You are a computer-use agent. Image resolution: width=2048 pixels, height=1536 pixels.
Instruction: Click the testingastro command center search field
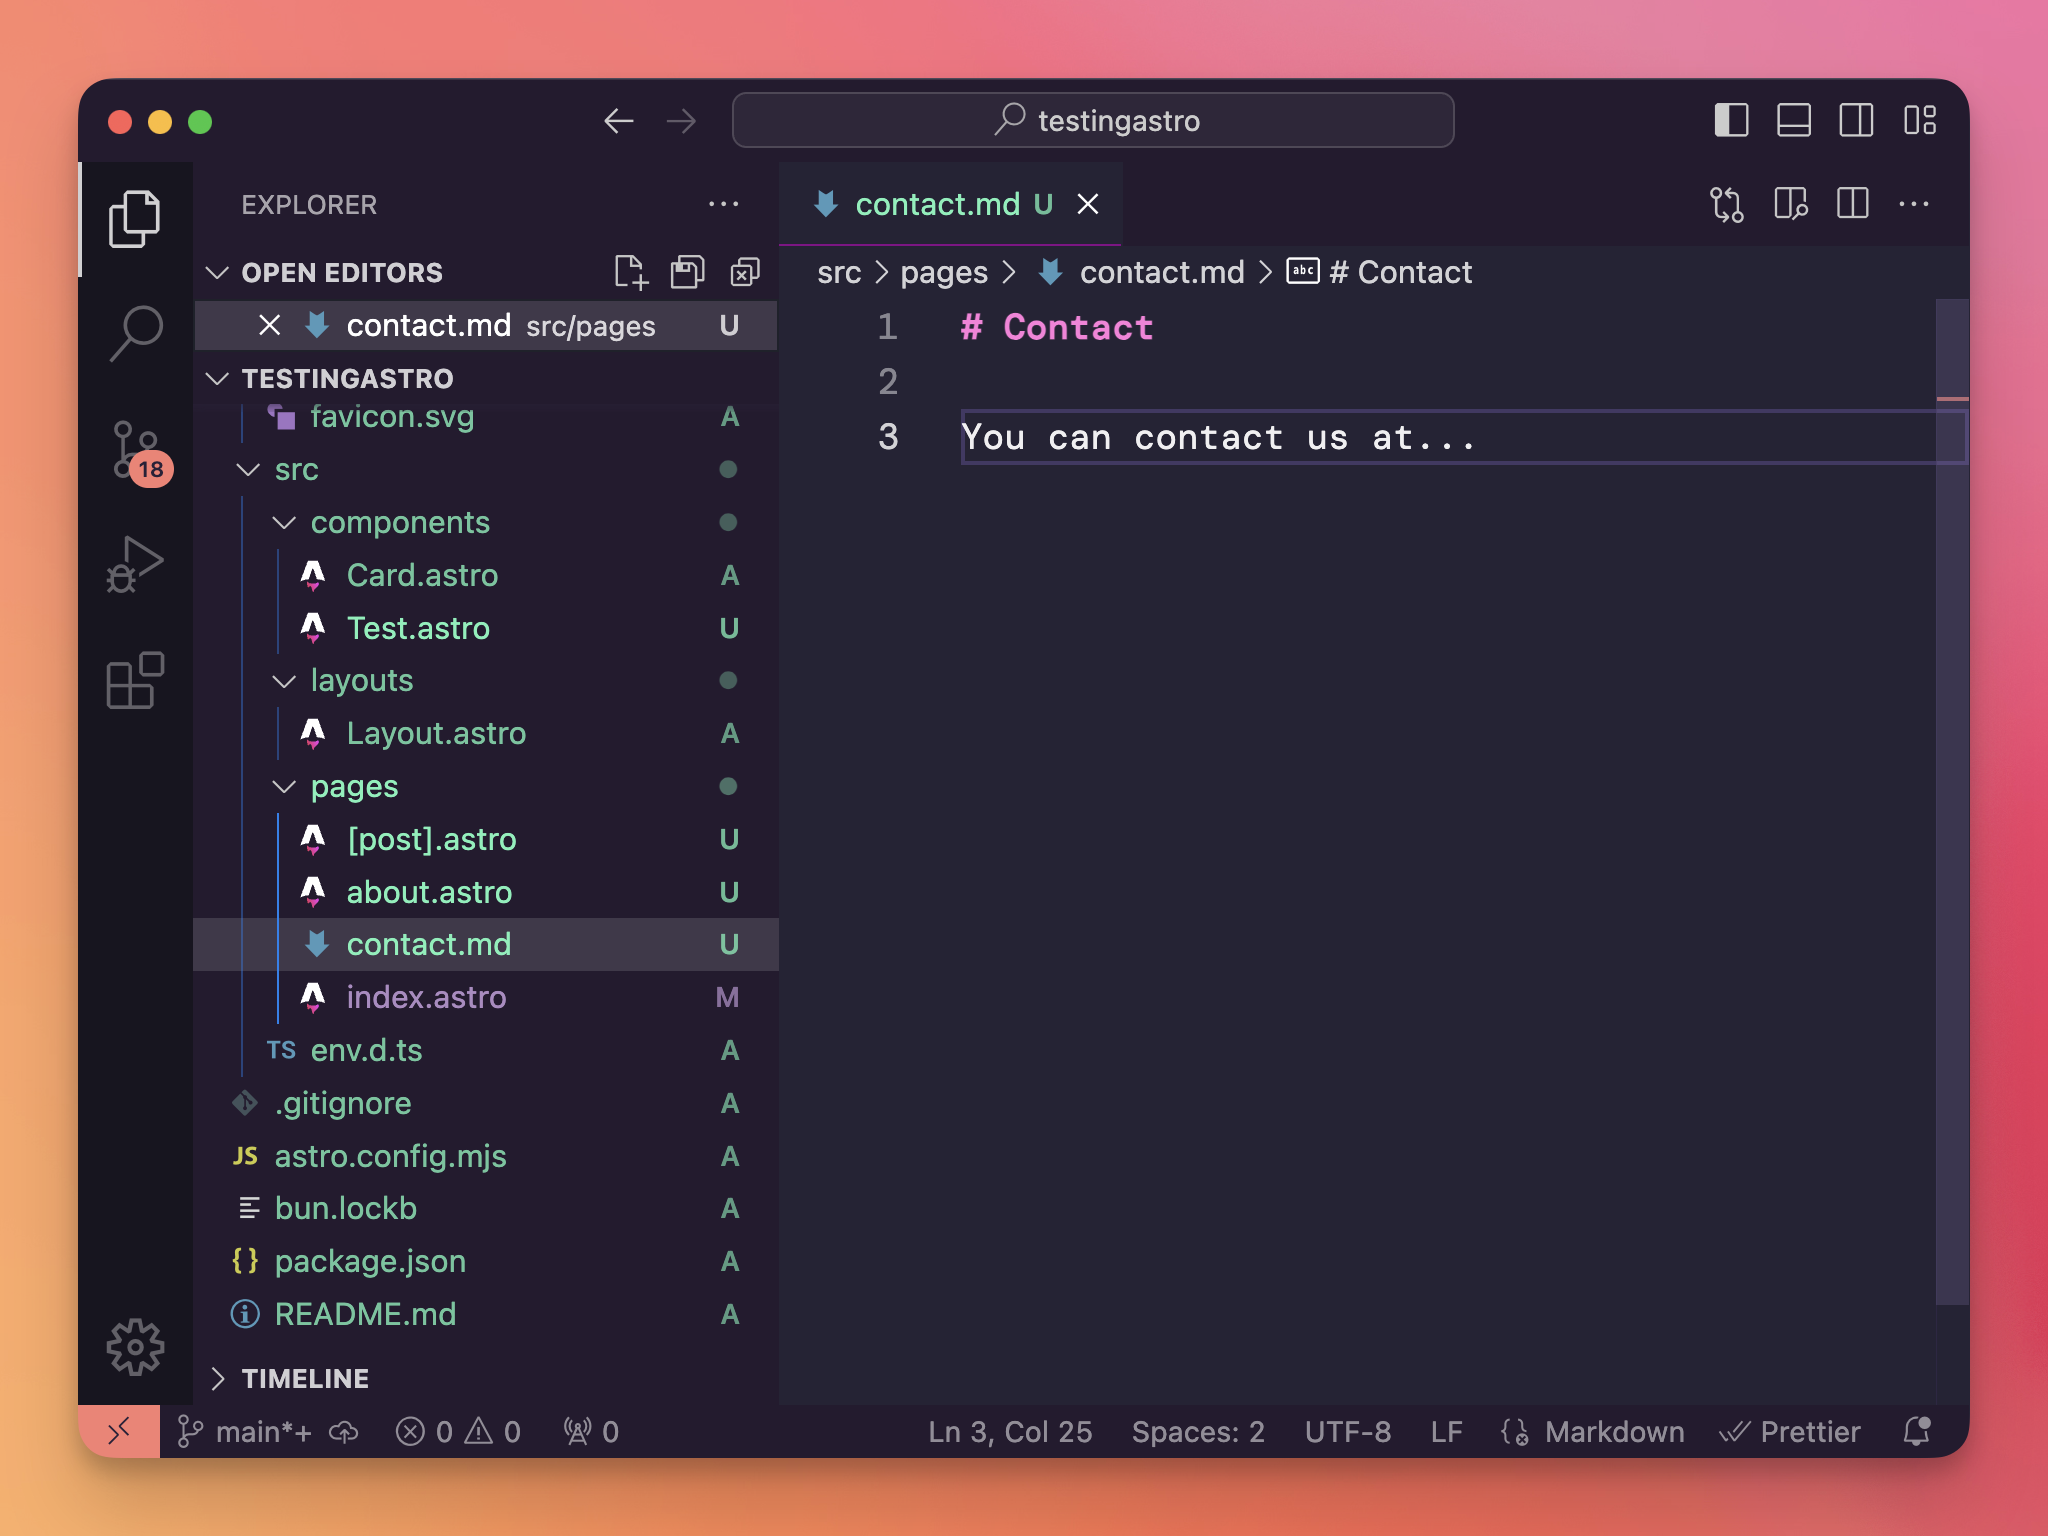[x=1093, y=121]
